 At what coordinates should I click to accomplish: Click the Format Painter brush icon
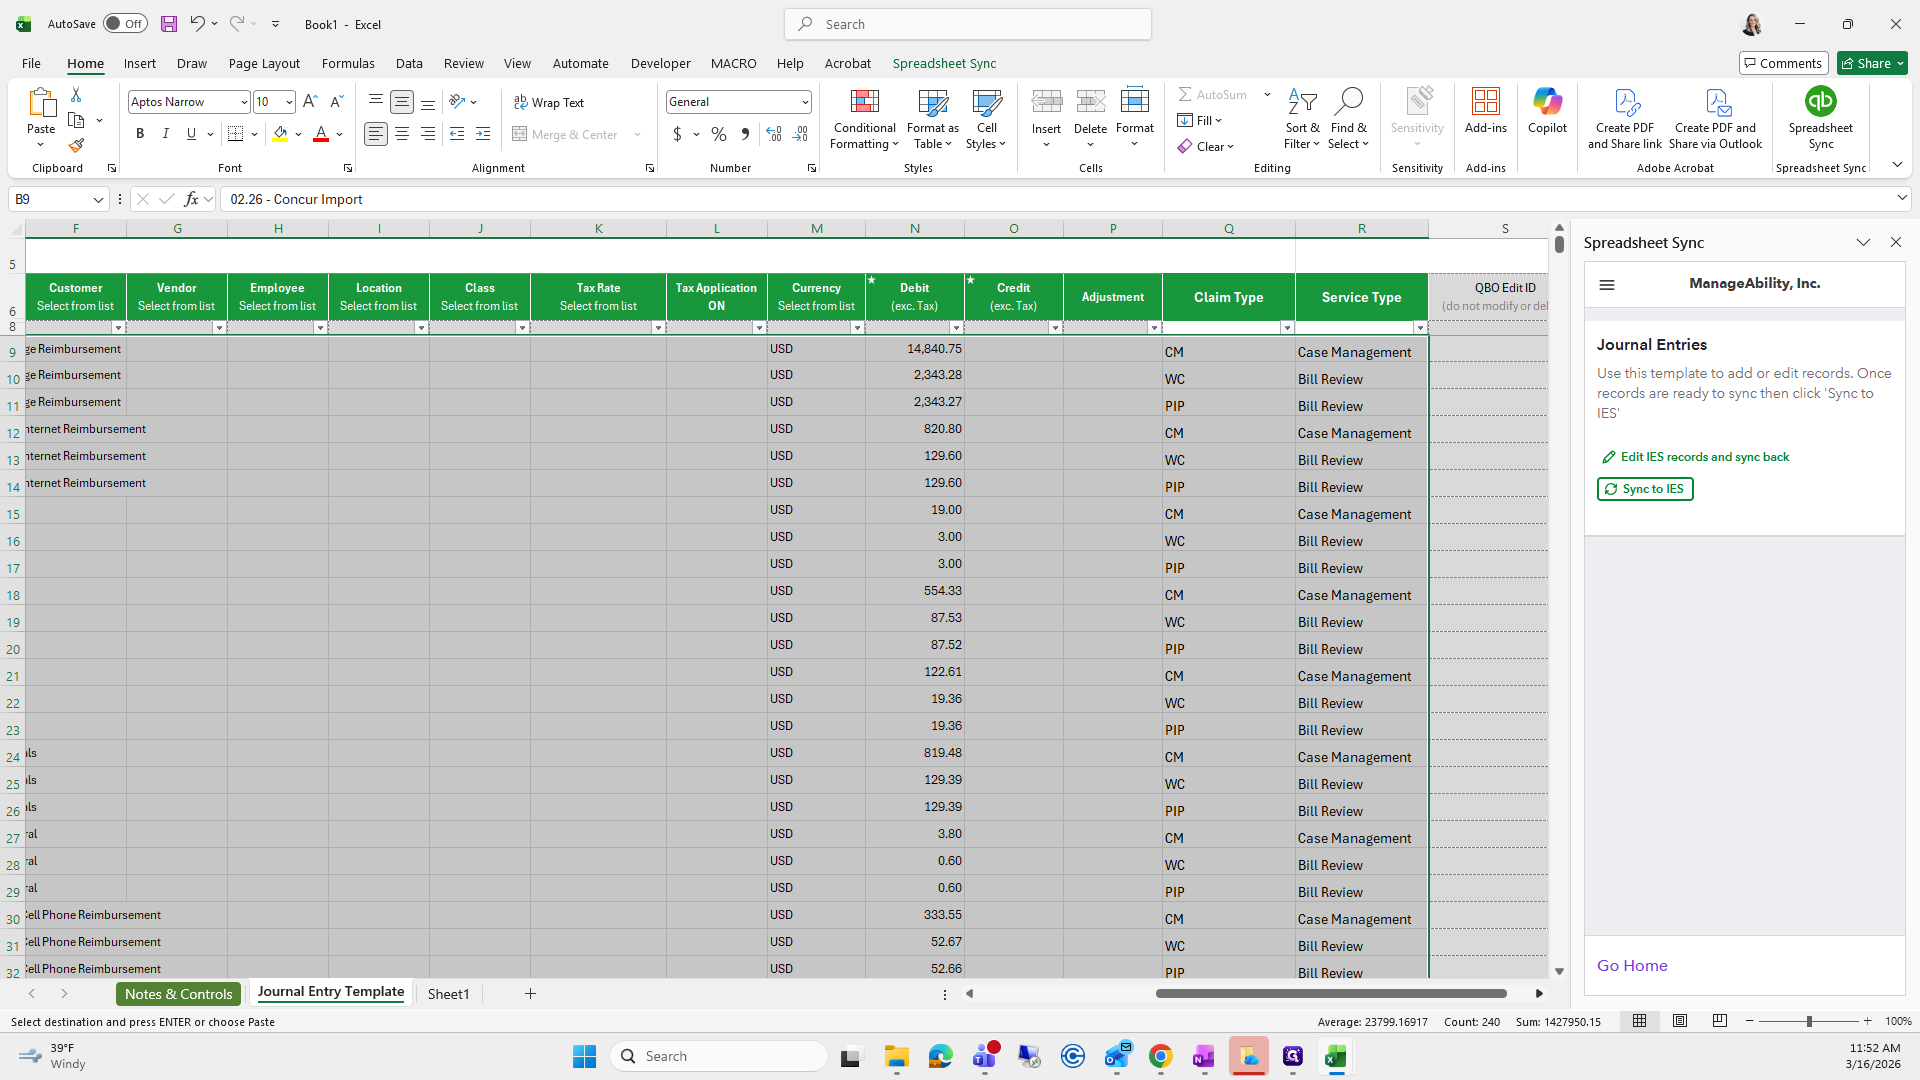coord(76,146)
